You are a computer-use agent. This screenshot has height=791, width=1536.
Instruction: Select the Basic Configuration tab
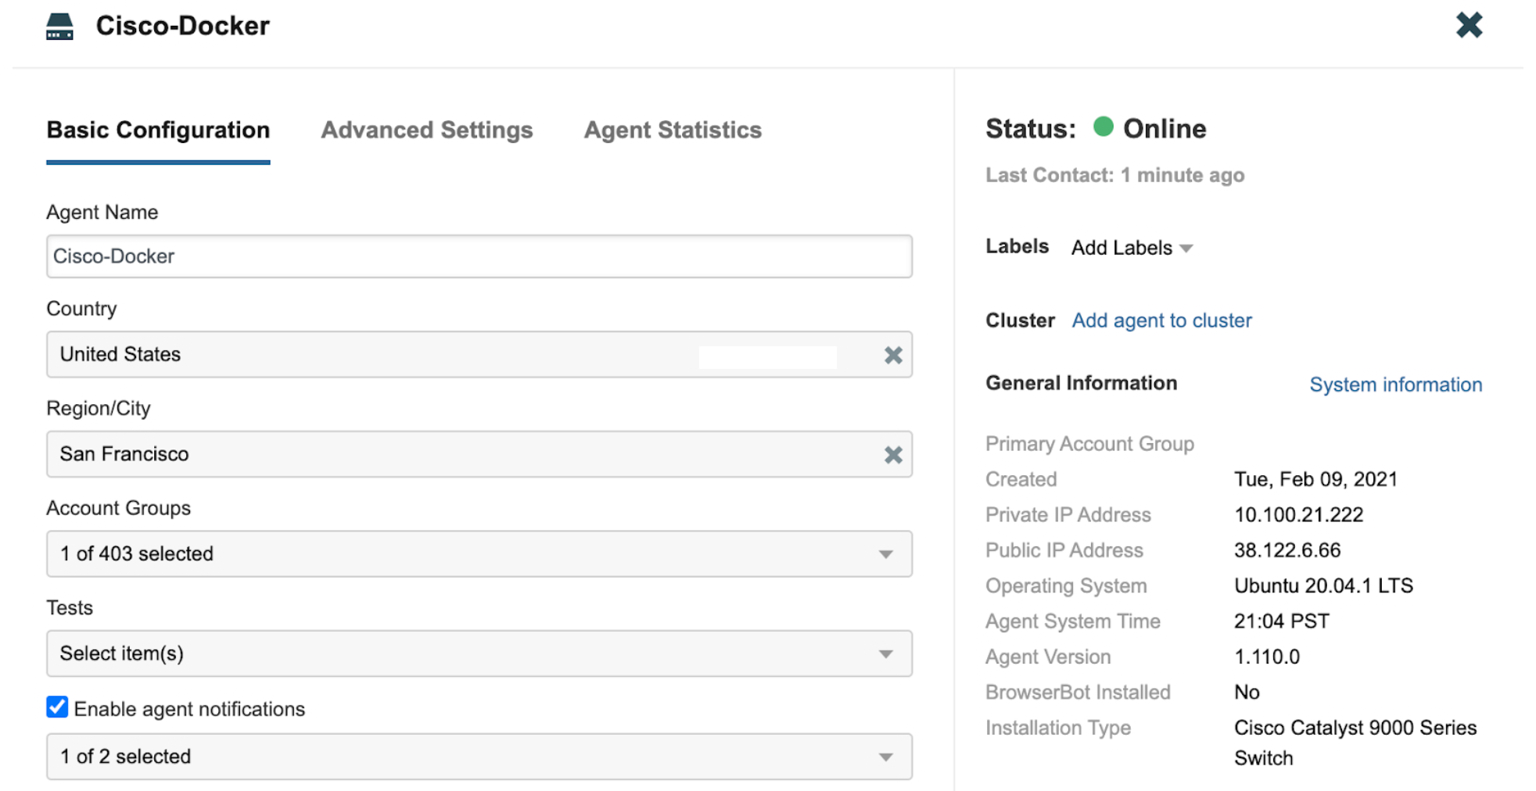point(158,130)
